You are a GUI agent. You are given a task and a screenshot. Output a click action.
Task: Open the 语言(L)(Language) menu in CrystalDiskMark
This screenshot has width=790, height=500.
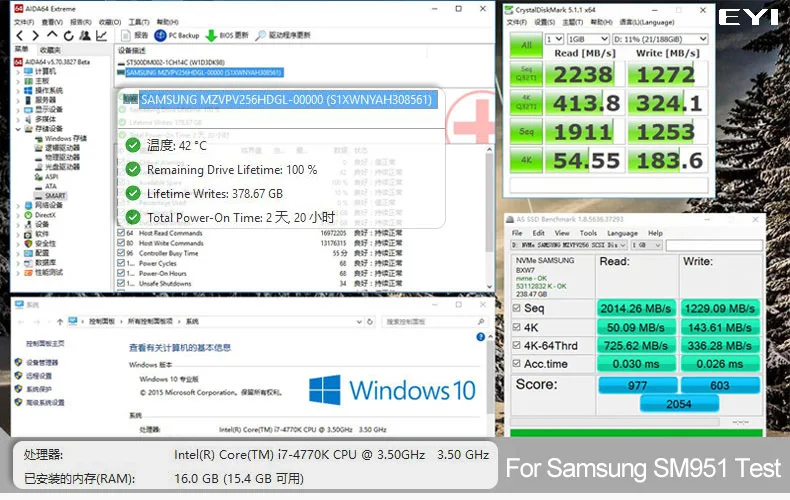coord(646,22)
